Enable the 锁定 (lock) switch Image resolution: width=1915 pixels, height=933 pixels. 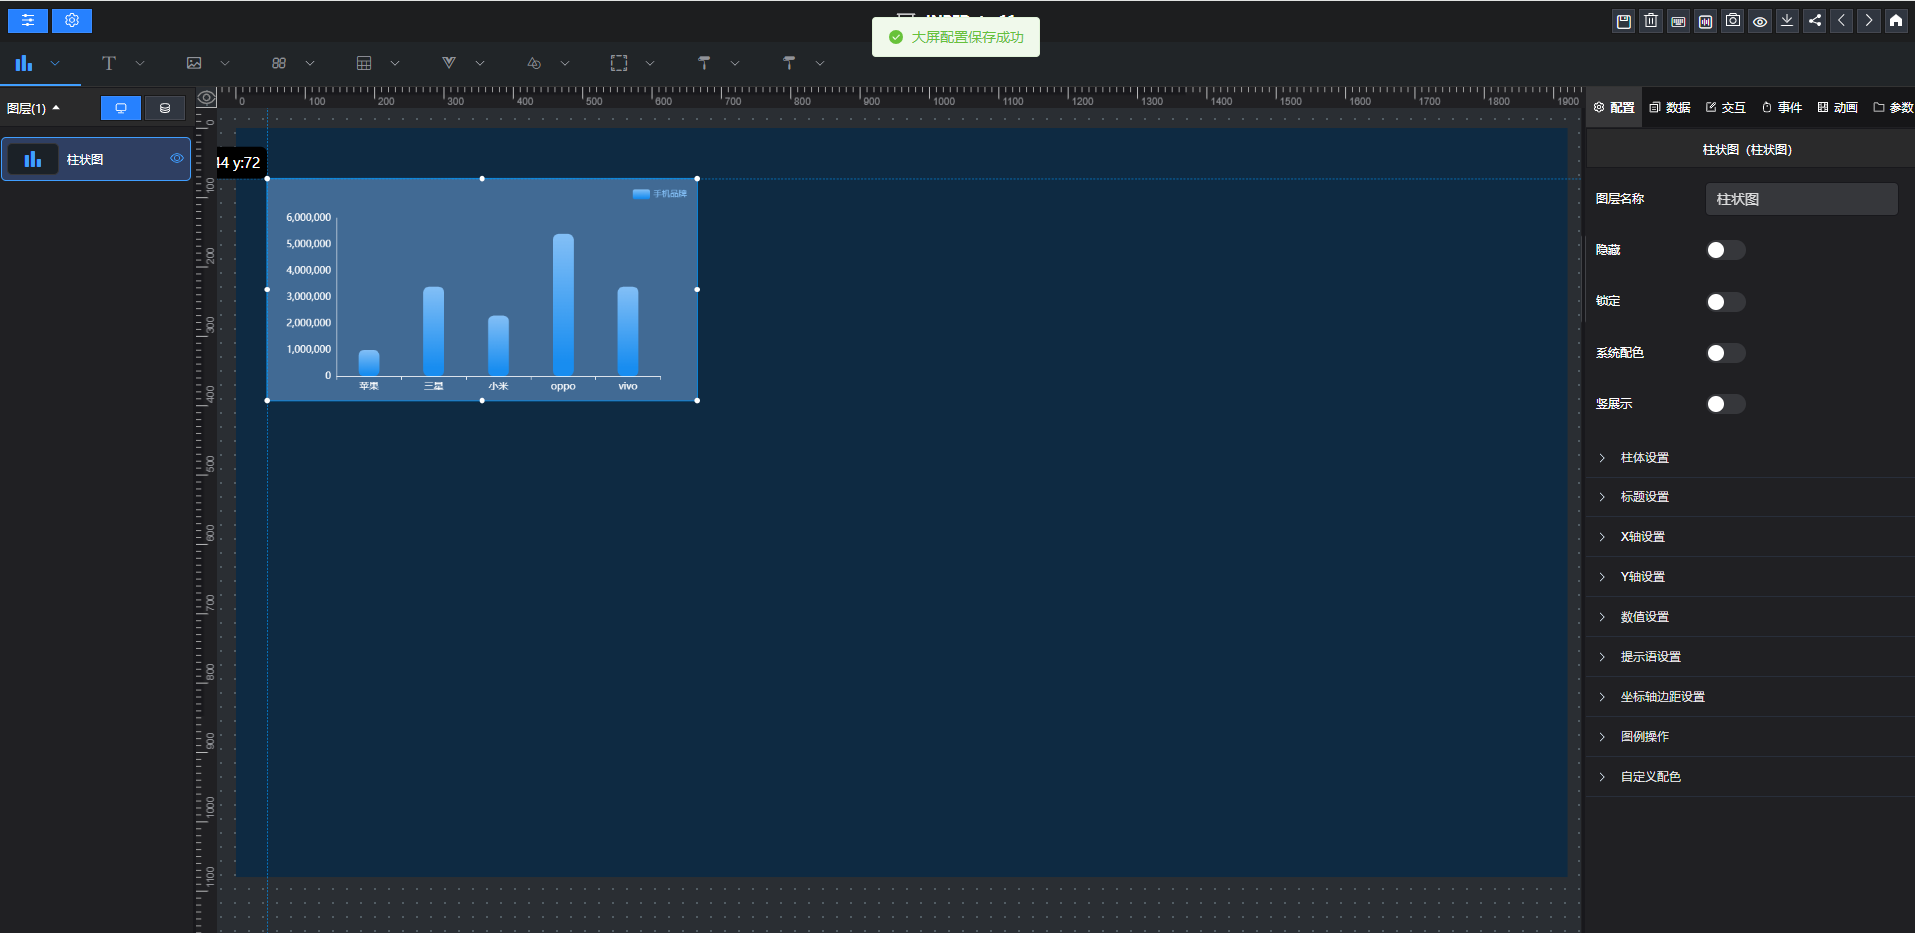1725,302
